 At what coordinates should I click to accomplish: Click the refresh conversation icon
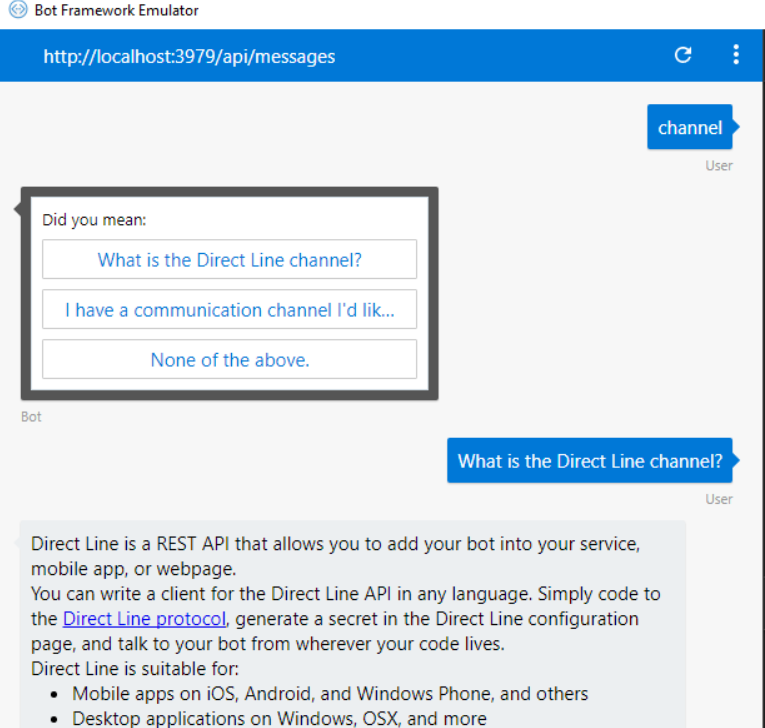point(683,55)
